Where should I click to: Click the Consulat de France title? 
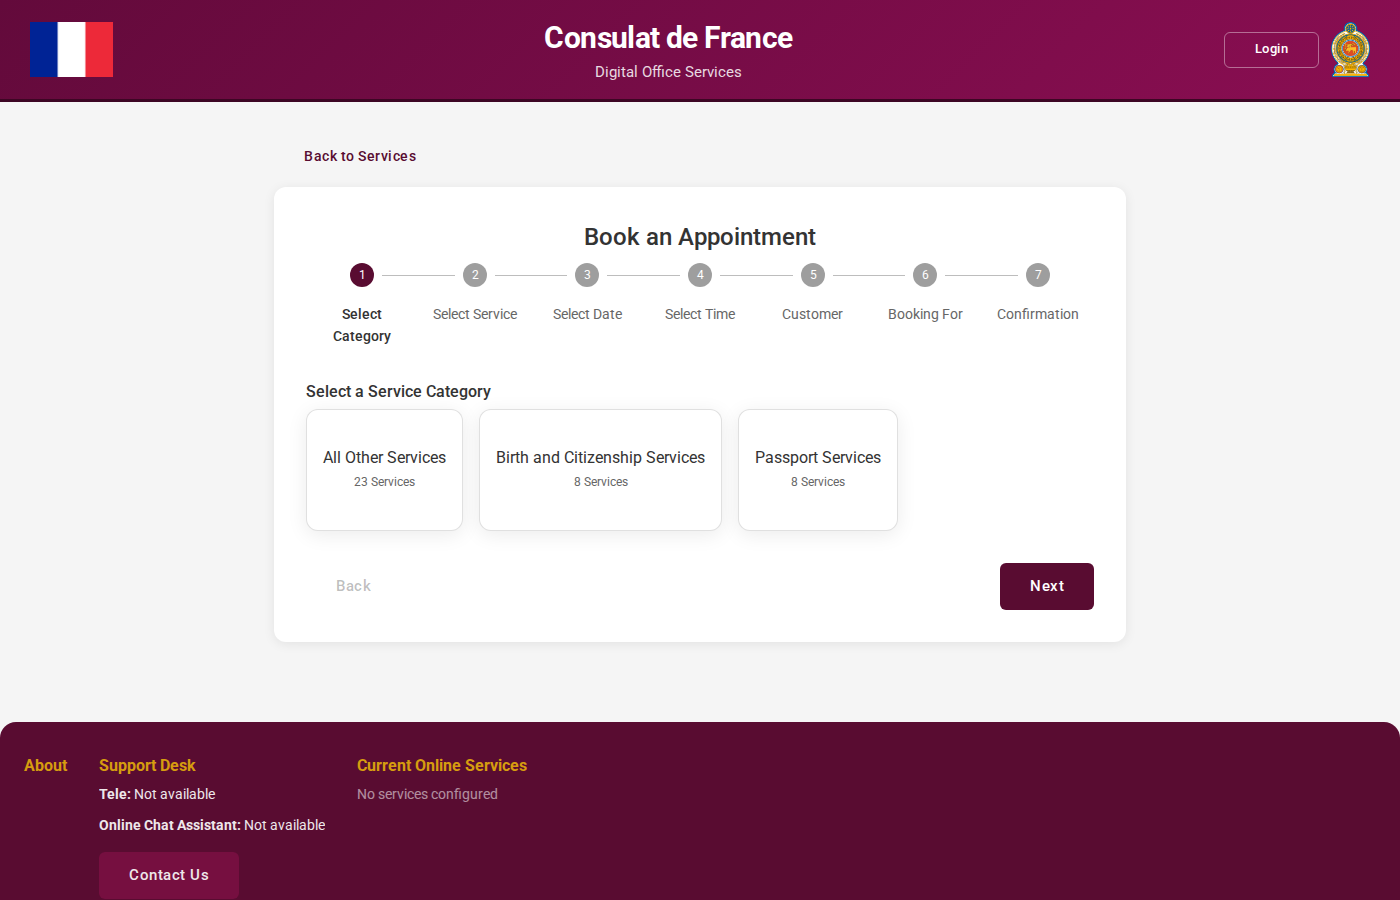coord(668,38)
